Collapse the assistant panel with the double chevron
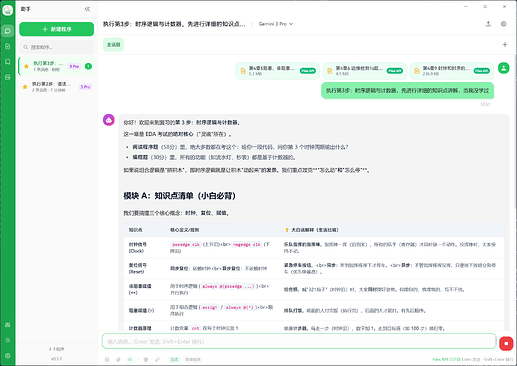The image size is (517, 366). (87, 9)
